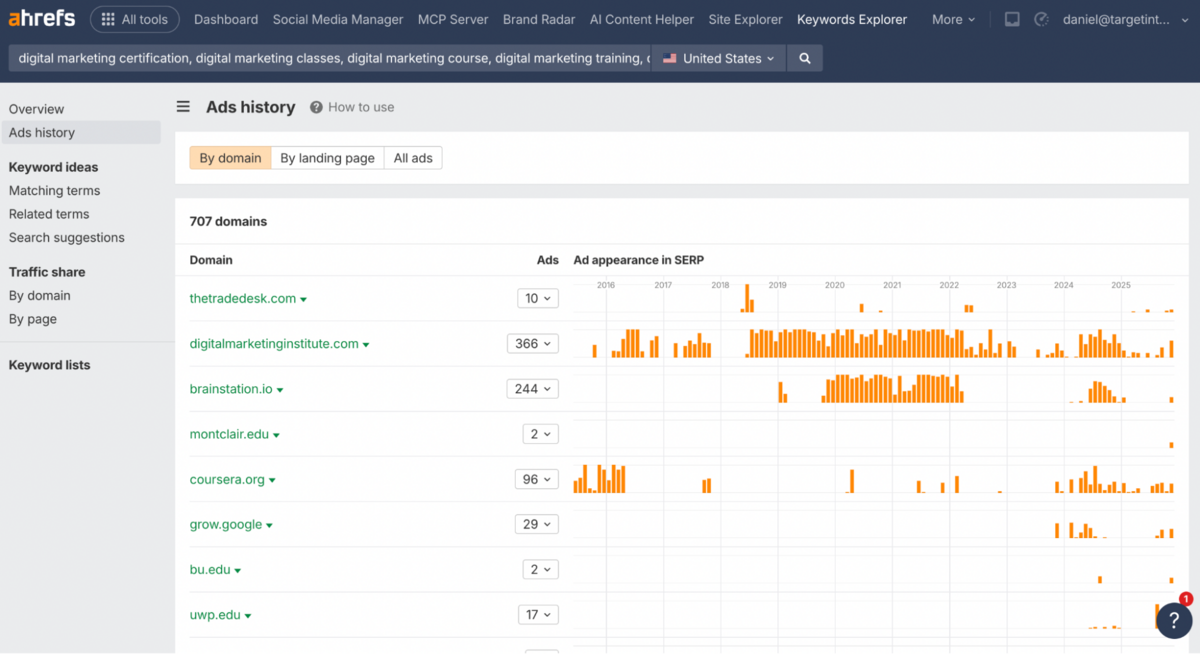
Task: Open Search suggestions in sidebar
Action: pos(67,237)
